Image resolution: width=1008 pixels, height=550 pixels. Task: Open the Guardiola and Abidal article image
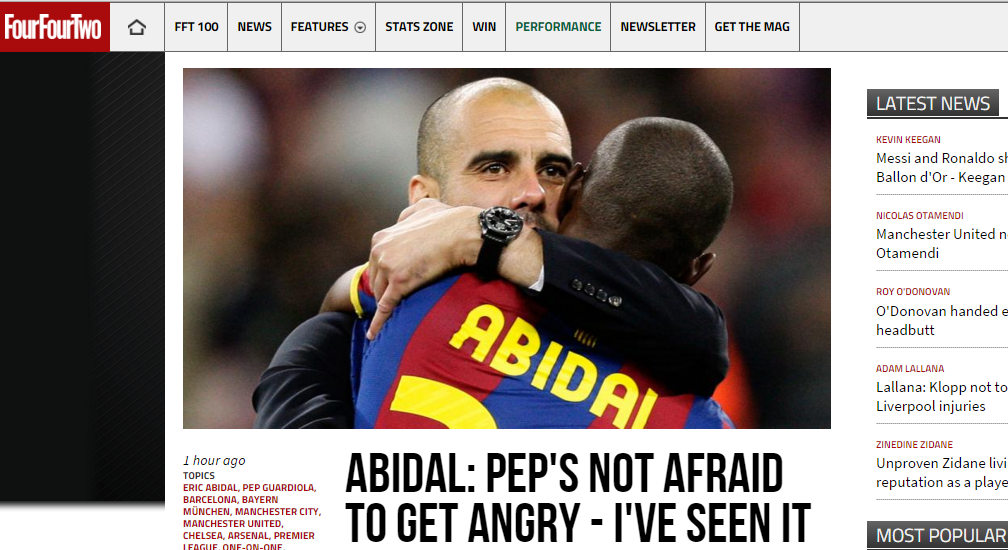click(507, 248)
